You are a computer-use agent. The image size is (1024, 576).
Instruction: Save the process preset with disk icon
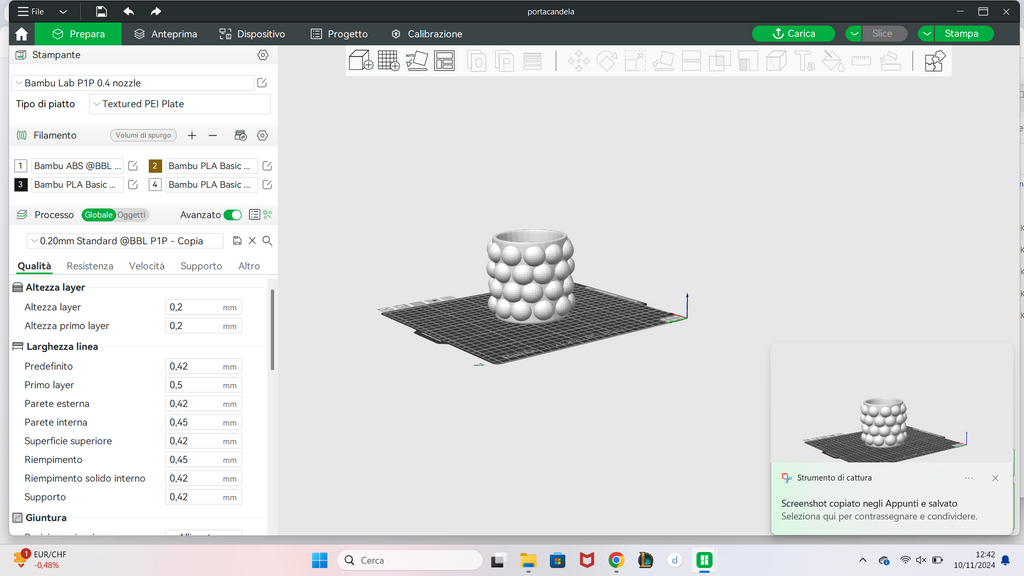coord(237,241)
